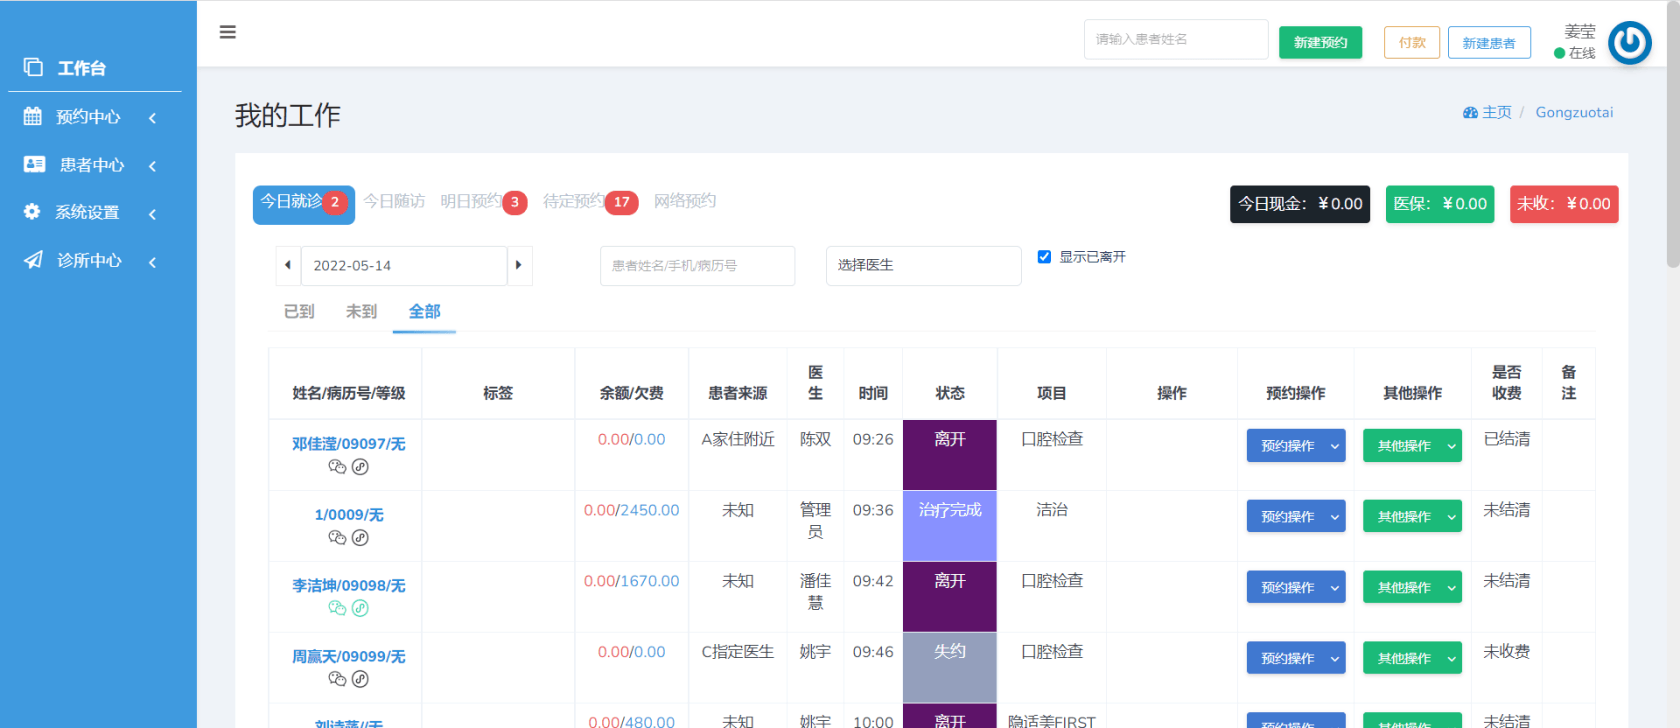
Task: Open patient link 周赢天/09099/无
Action: tap(348, 657)
